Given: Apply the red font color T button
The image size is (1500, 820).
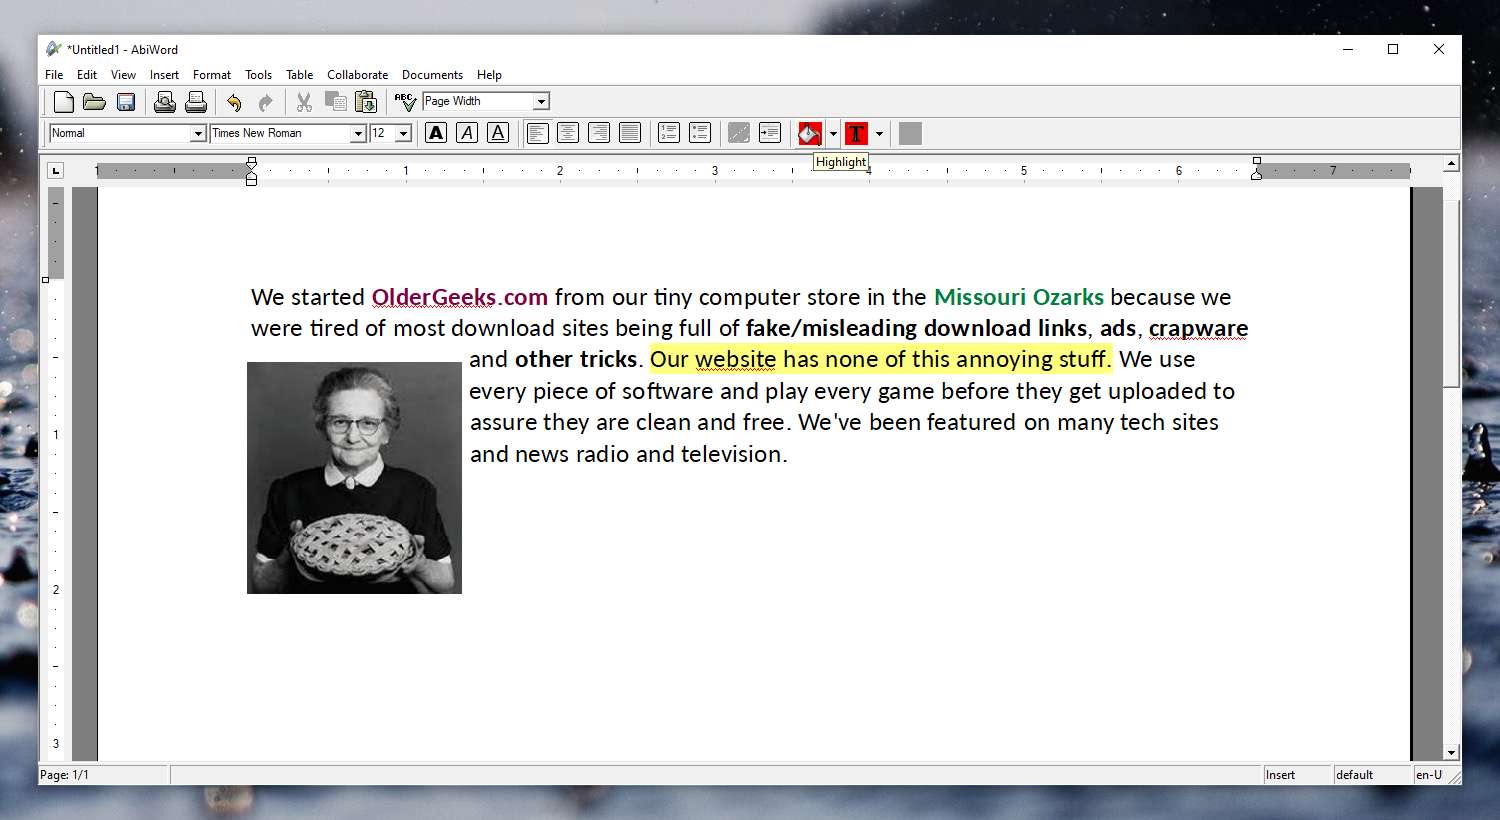Looking at the screenshot, I should 856,133.
